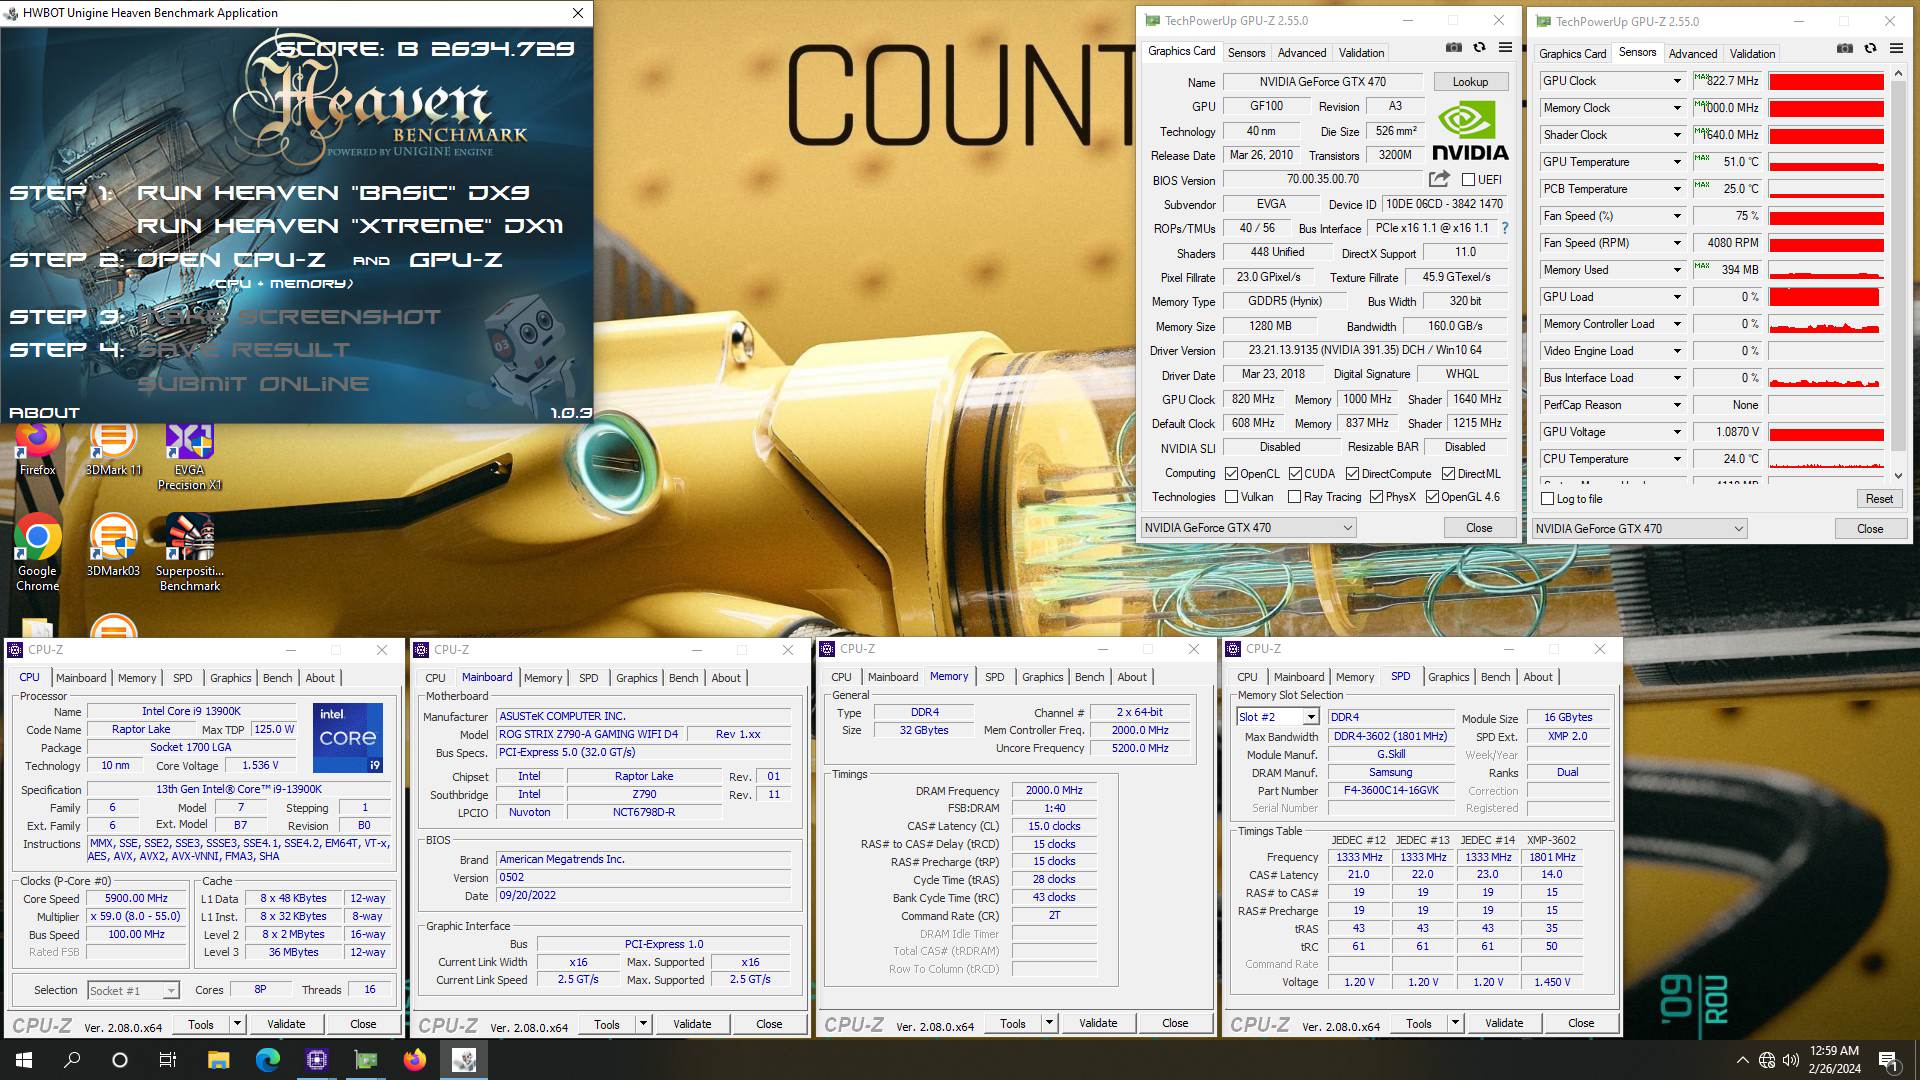Toggle the CUDA checkbox

[x=1295, y=474]
